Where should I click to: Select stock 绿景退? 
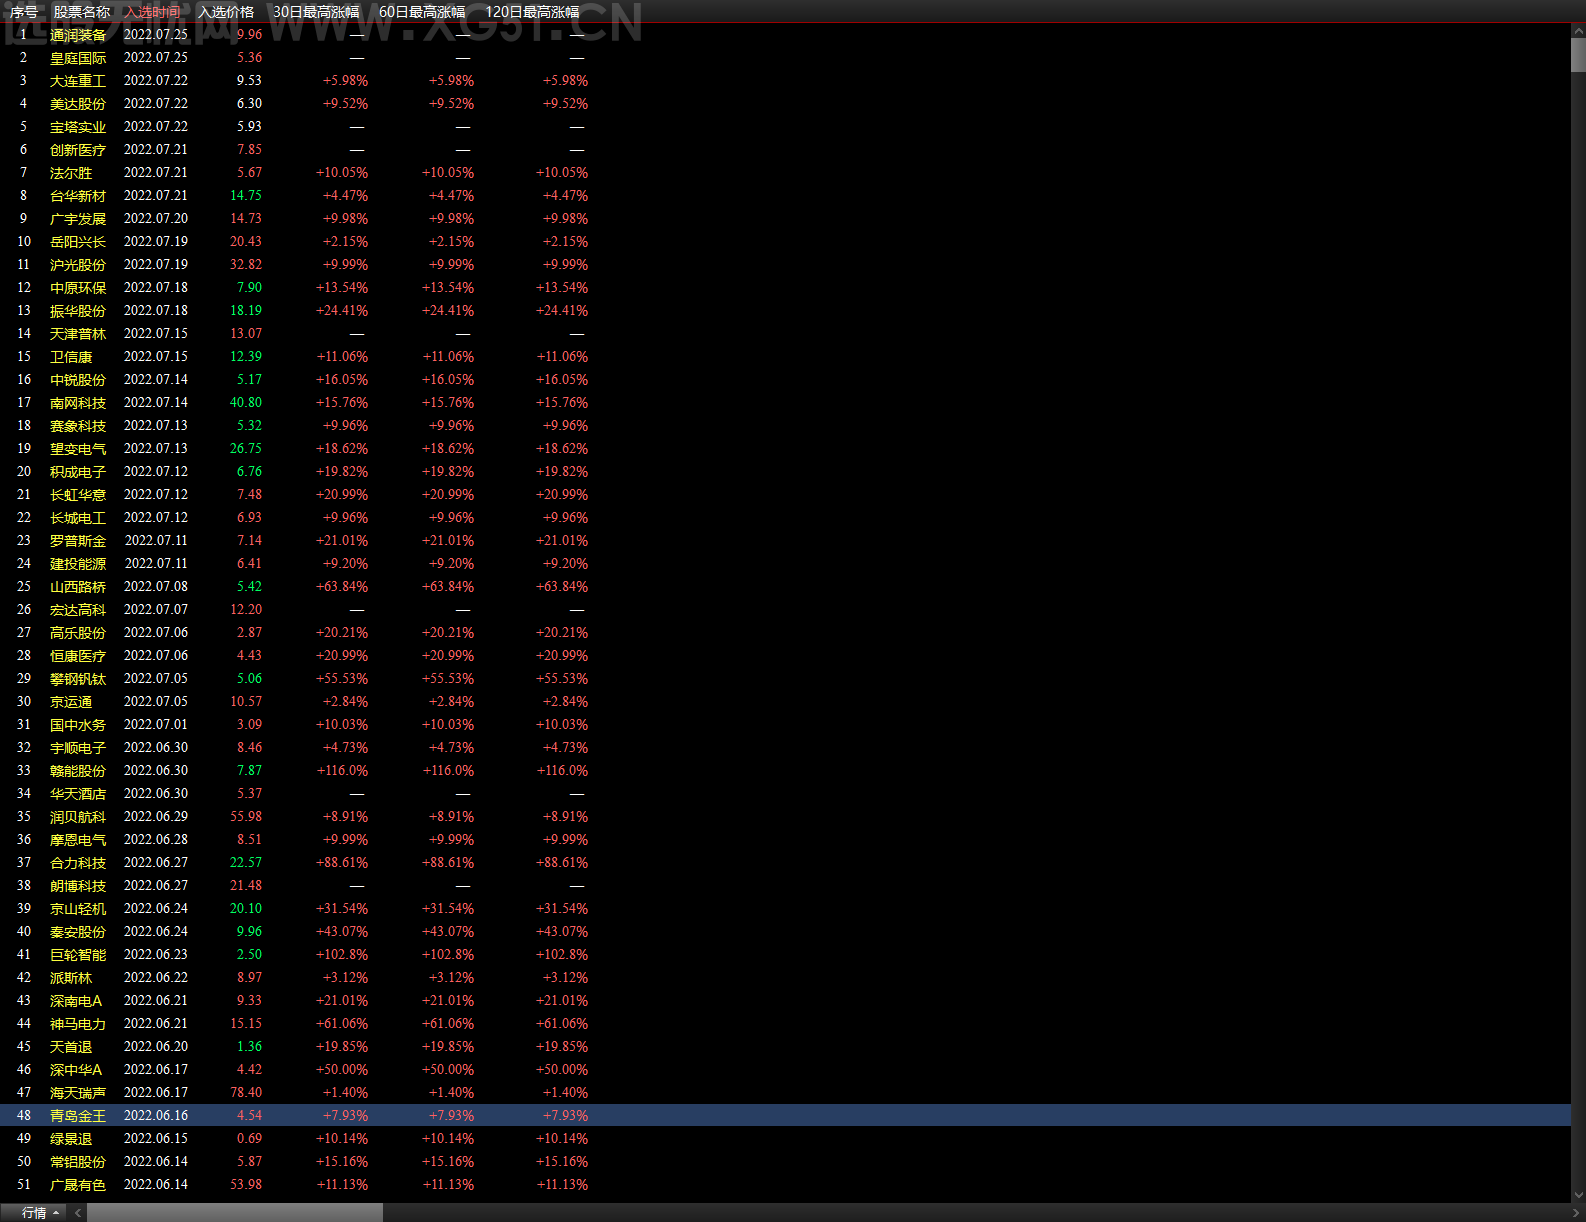point(71,1139)
